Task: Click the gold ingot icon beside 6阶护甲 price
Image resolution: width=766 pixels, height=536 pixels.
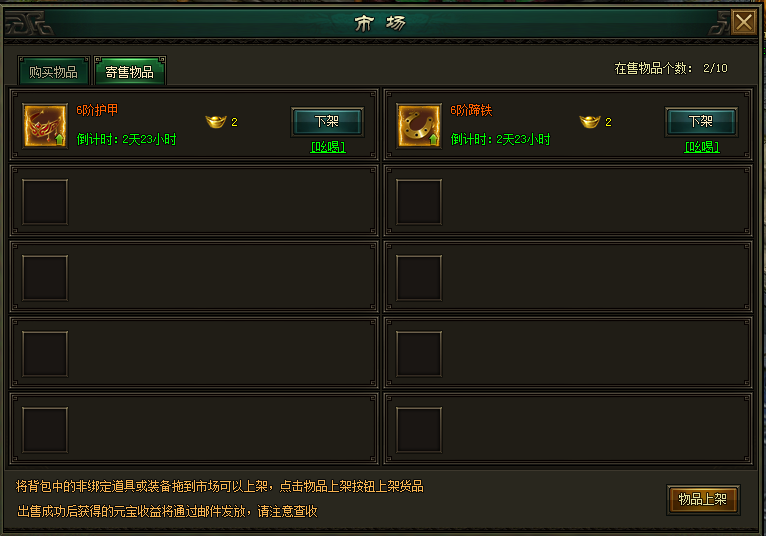Action: (215, 121)
